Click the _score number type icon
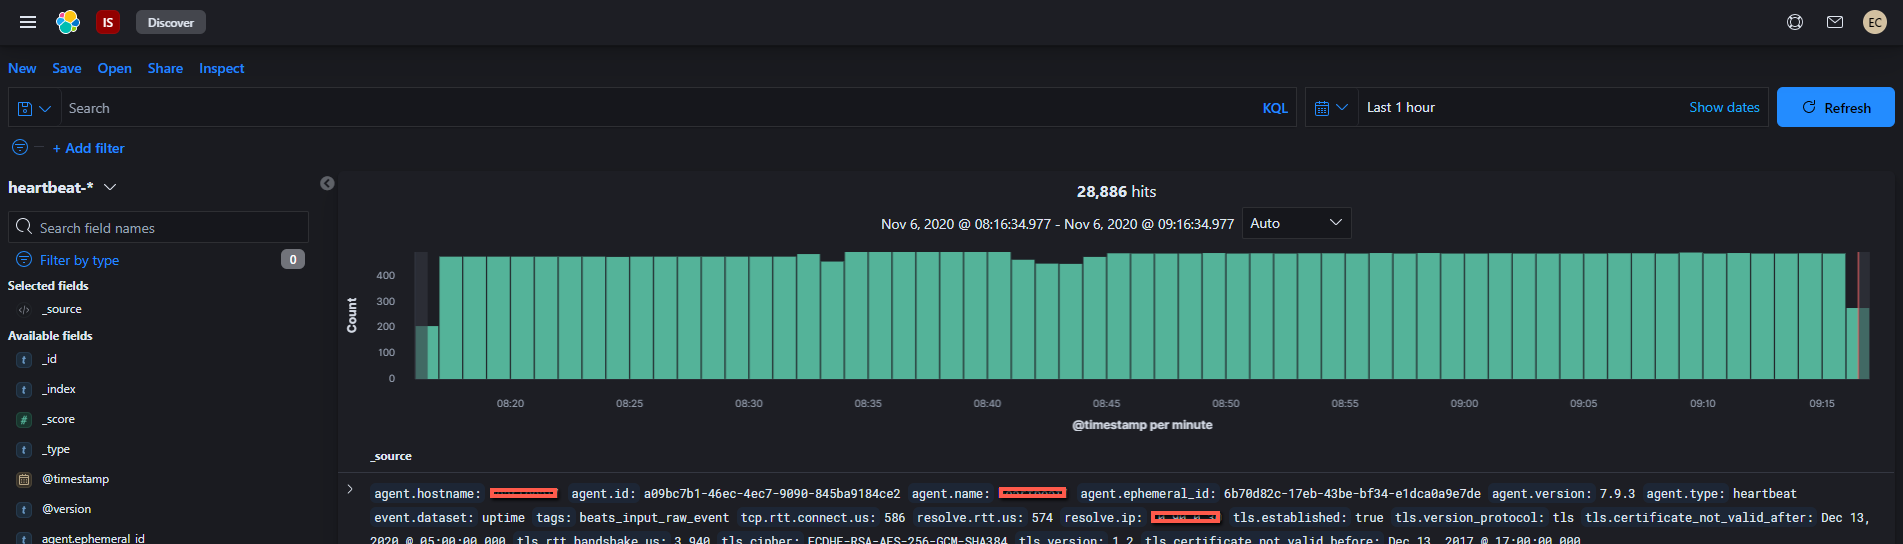Image resolution: width=1903 pixels, height=544 pixels. pos(24,419)
